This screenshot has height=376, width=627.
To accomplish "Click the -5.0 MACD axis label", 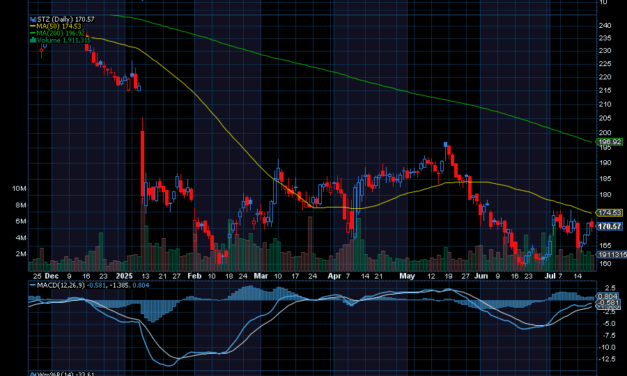I will click(x=609, y=324).
